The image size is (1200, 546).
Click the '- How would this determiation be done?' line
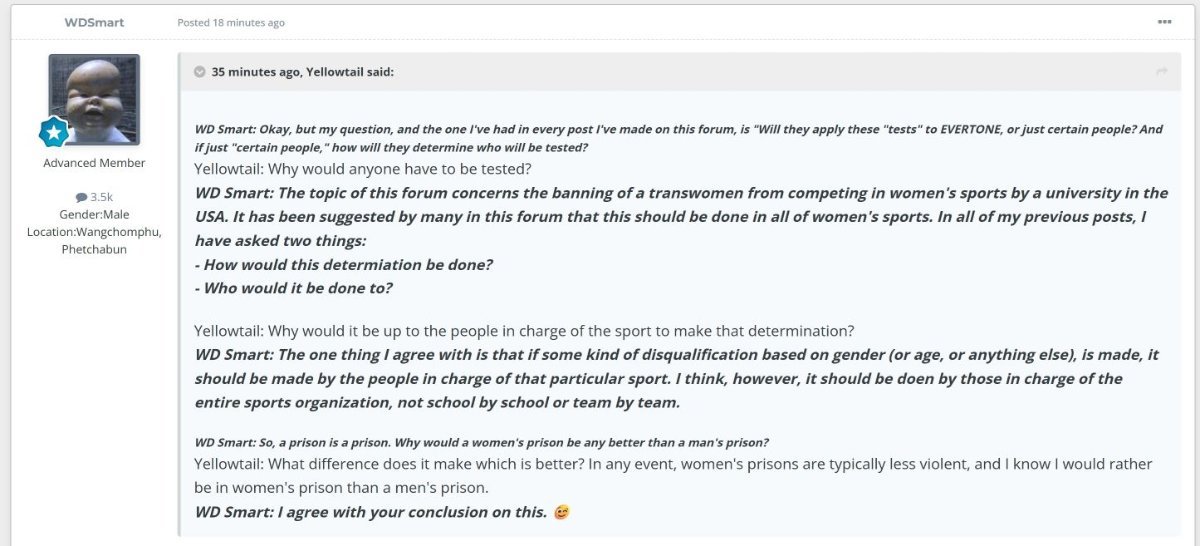[x=343, y=265]
